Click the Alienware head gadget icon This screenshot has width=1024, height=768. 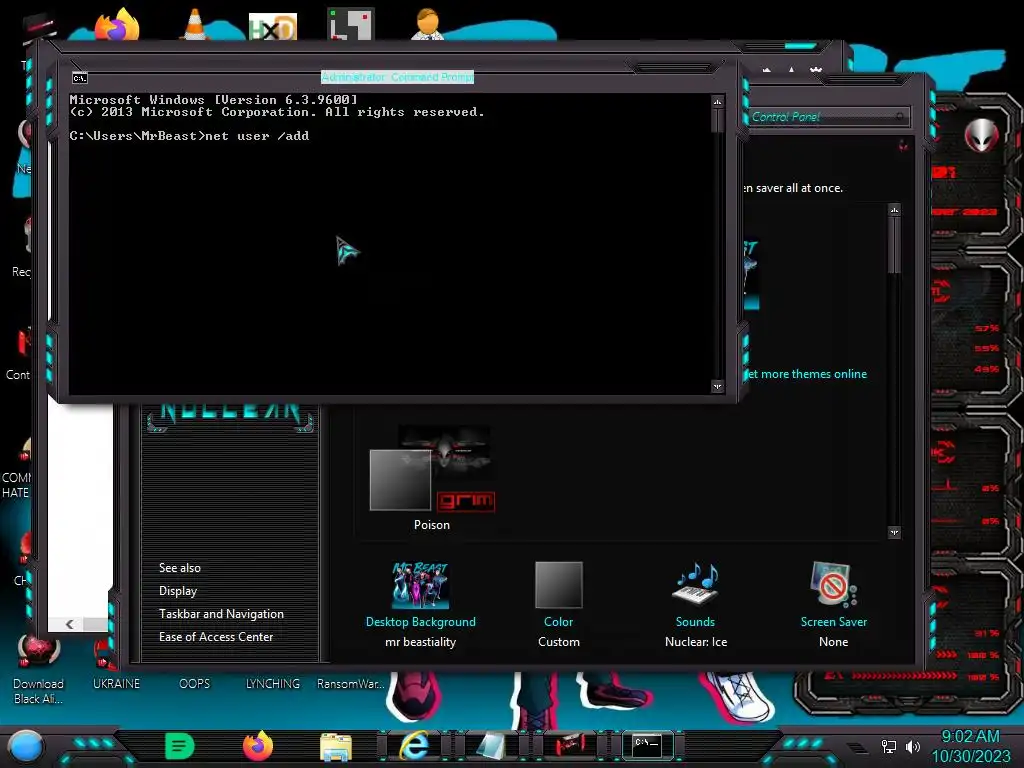click(x=982, y=136)
